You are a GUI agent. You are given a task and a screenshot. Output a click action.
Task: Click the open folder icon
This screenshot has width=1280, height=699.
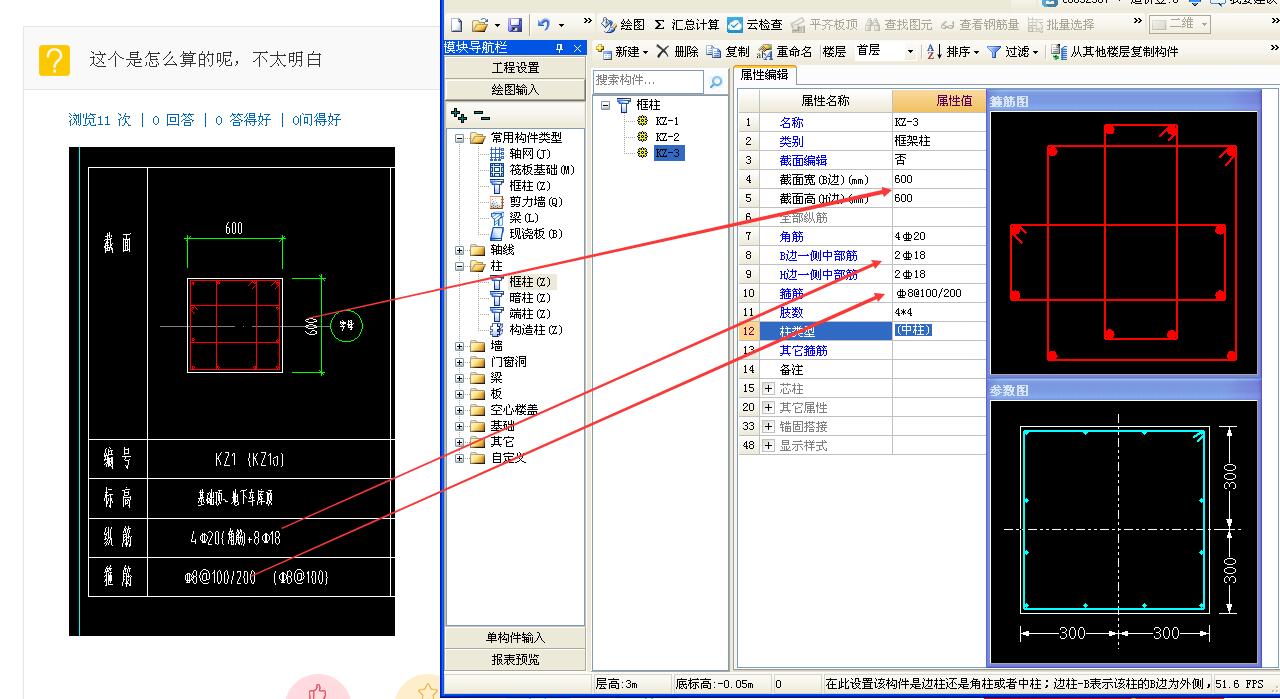coord(480,24)
